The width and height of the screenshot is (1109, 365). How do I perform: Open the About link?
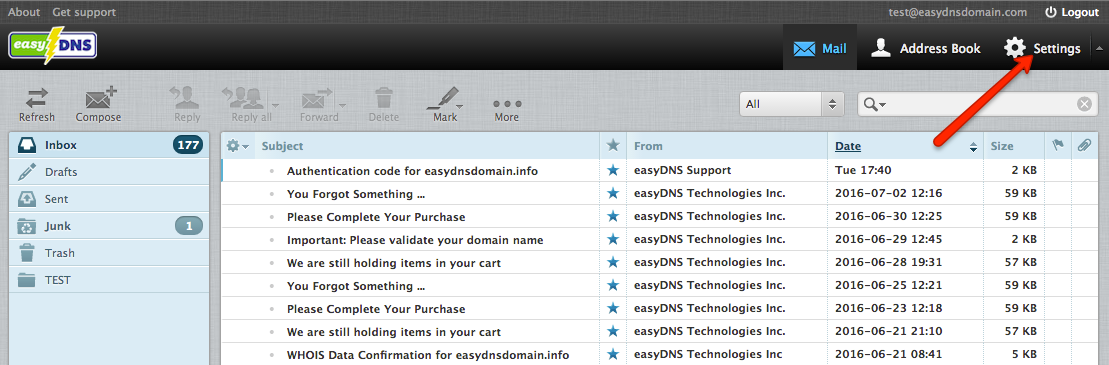pos(24,12)
